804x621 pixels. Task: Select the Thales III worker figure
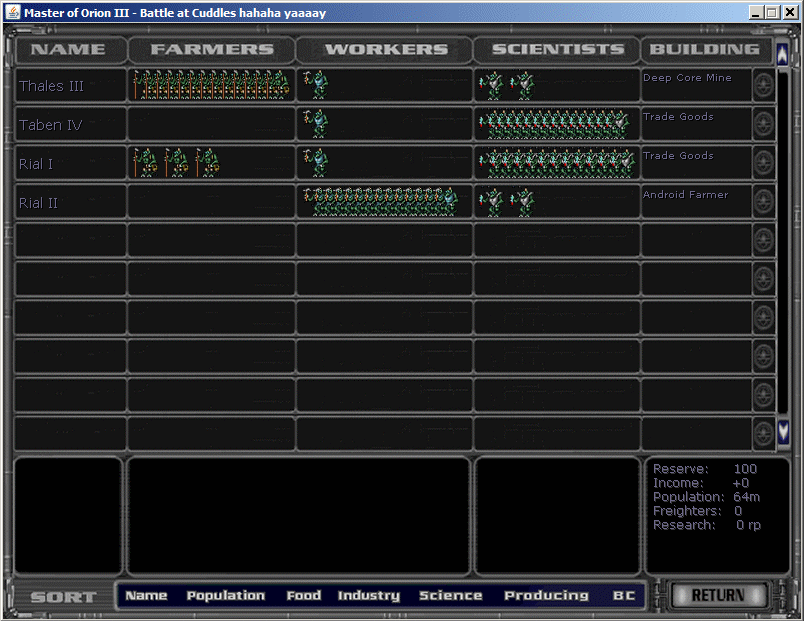316,85
